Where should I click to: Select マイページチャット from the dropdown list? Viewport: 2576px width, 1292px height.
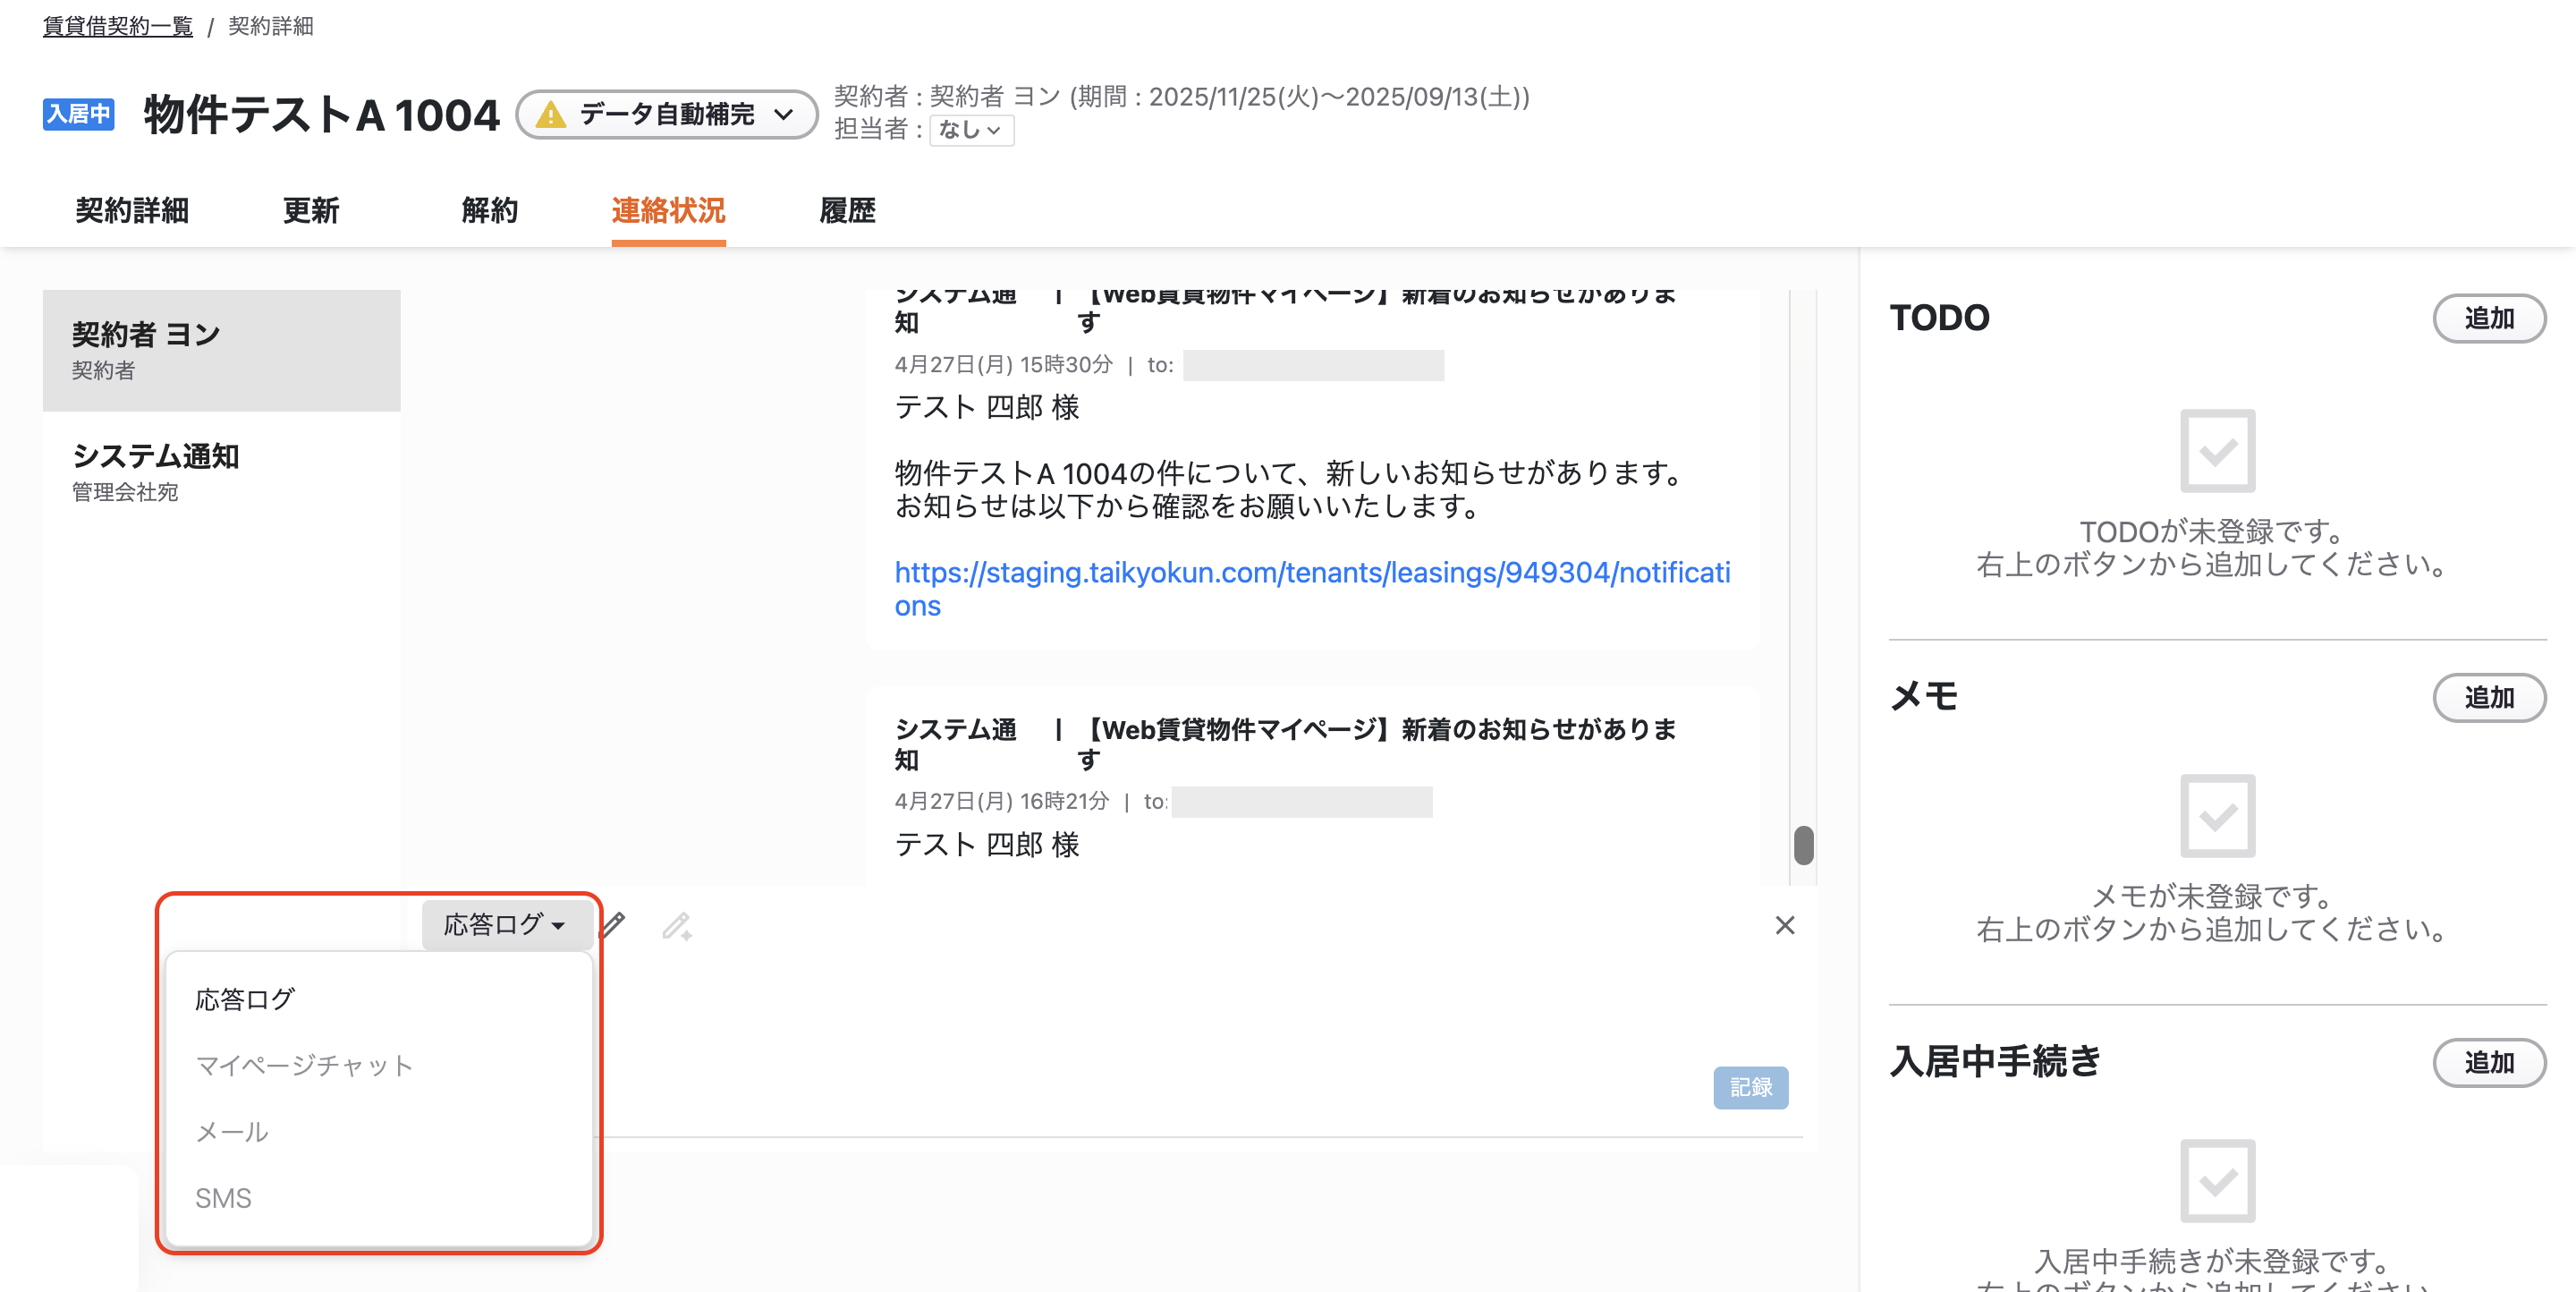tap(379, 1065)
